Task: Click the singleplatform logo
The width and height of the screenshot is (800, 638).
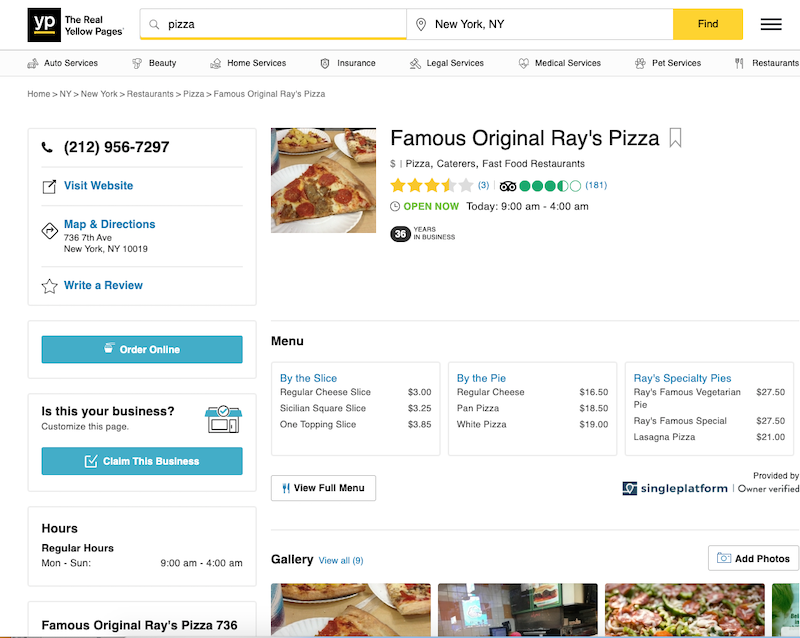Action: 675,488
